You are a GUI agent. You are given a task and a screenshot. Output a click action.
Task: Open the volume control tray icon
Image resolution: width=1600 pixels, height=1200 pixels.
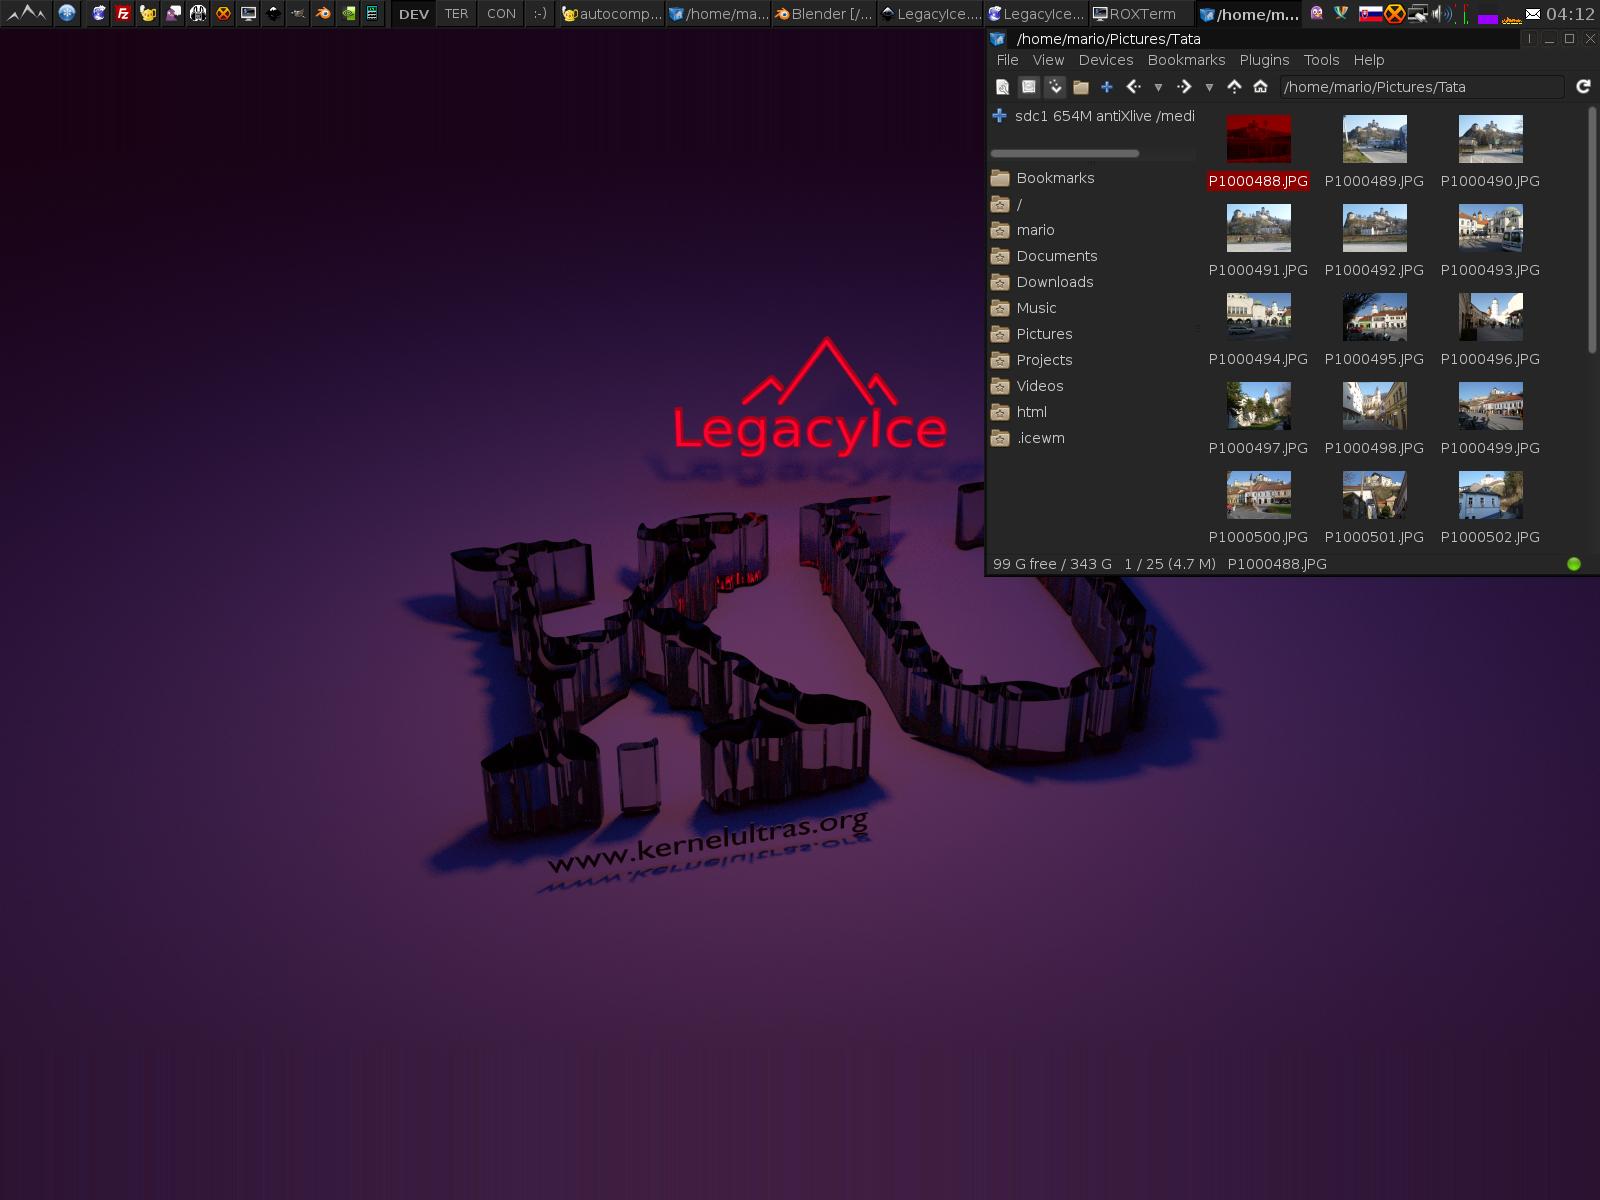click(1442, 14)
